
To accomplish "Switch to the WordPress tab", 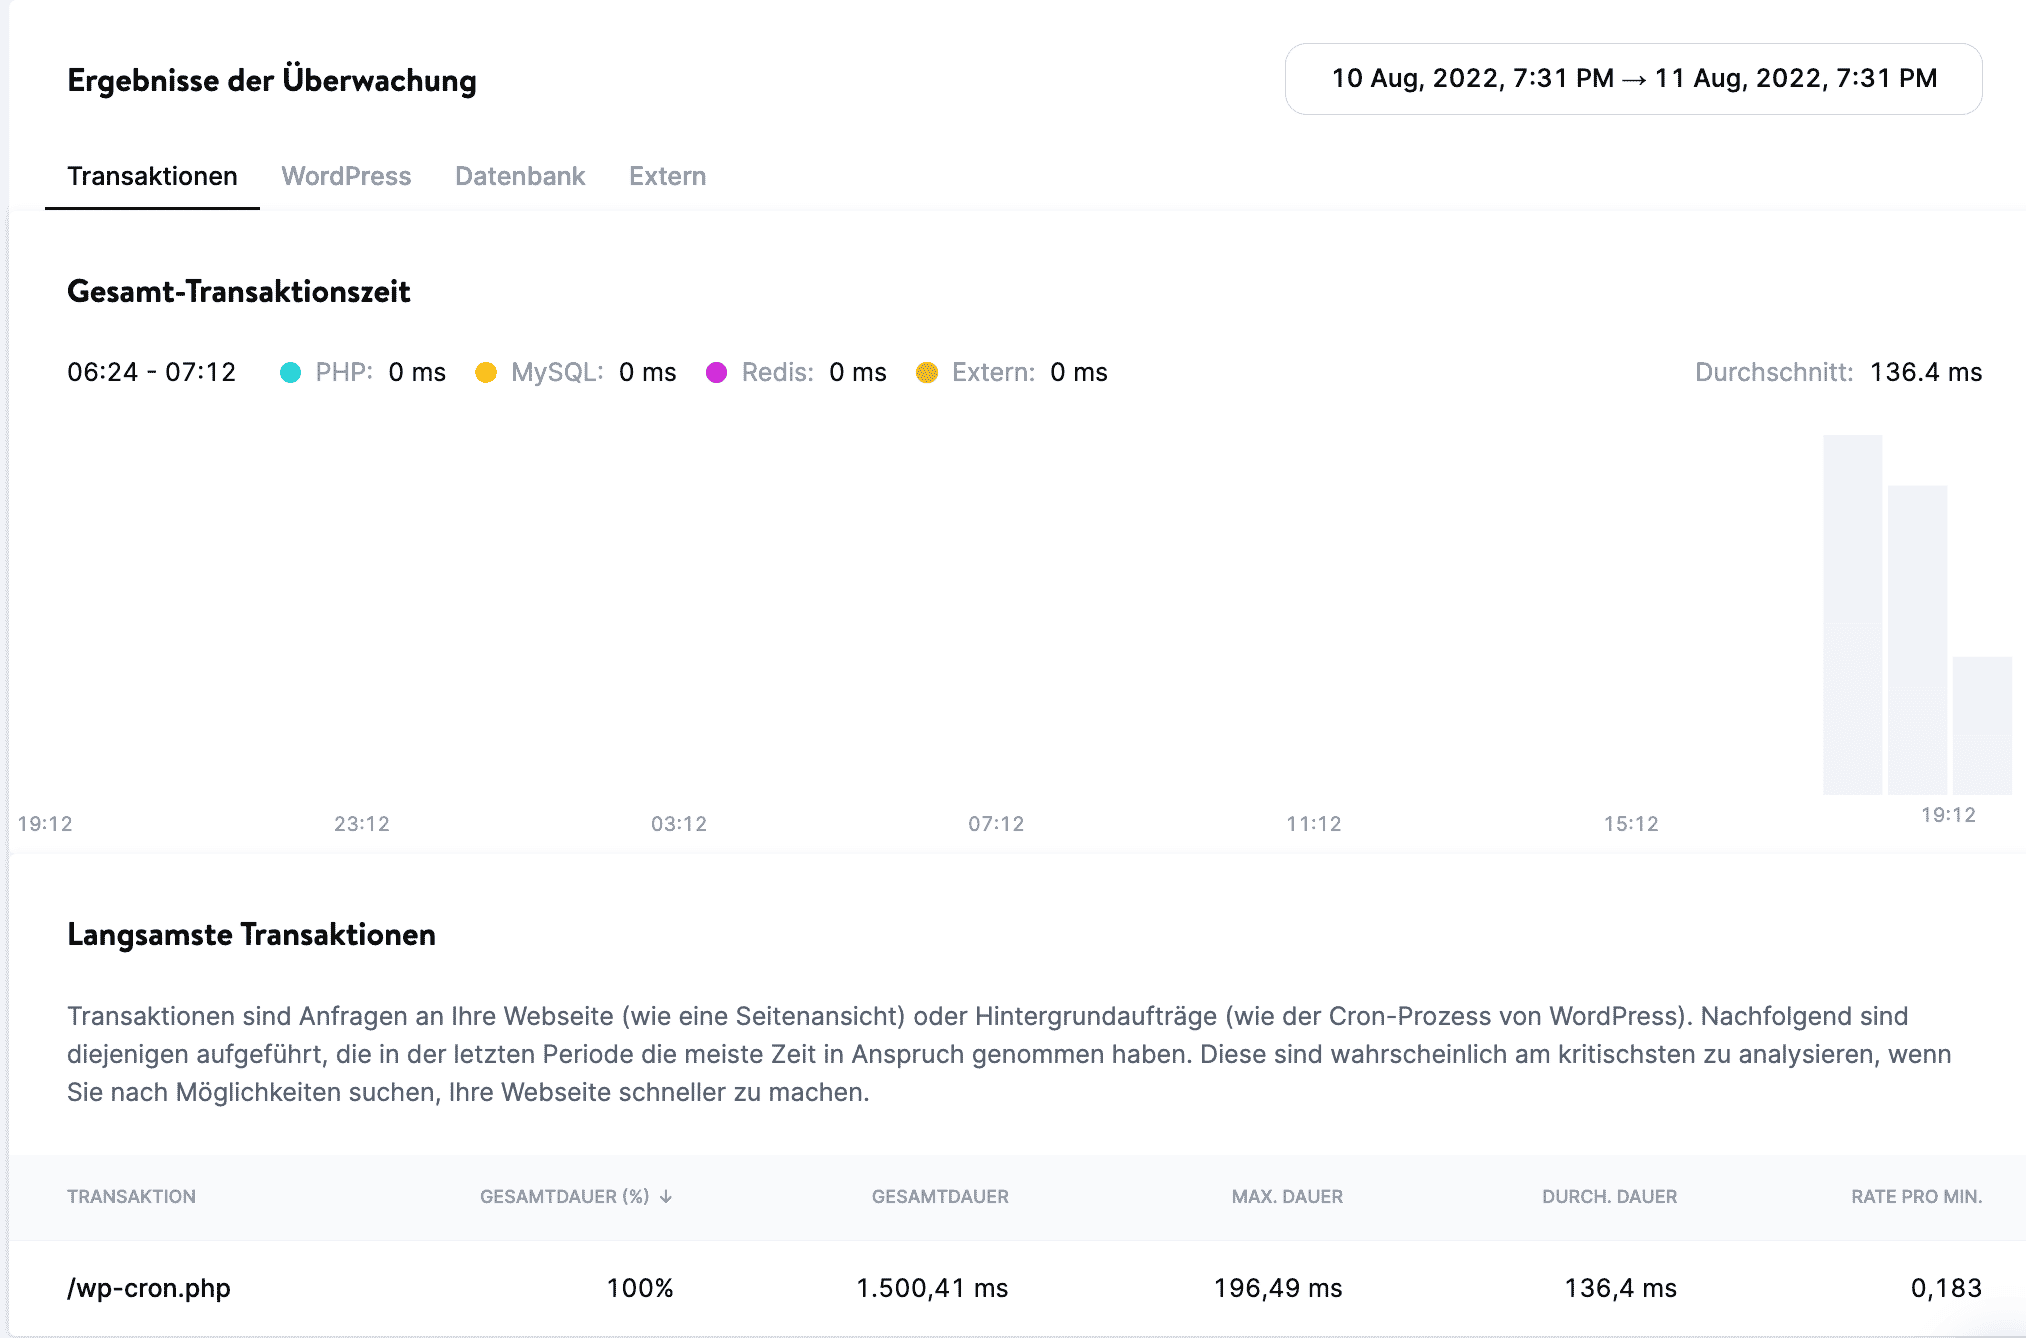I will 346,176.
